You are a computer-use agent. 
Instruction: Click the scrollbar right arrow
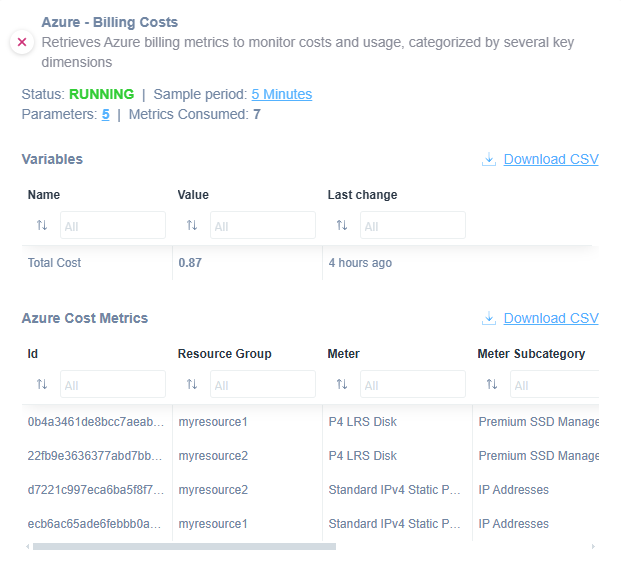[593, 547]
